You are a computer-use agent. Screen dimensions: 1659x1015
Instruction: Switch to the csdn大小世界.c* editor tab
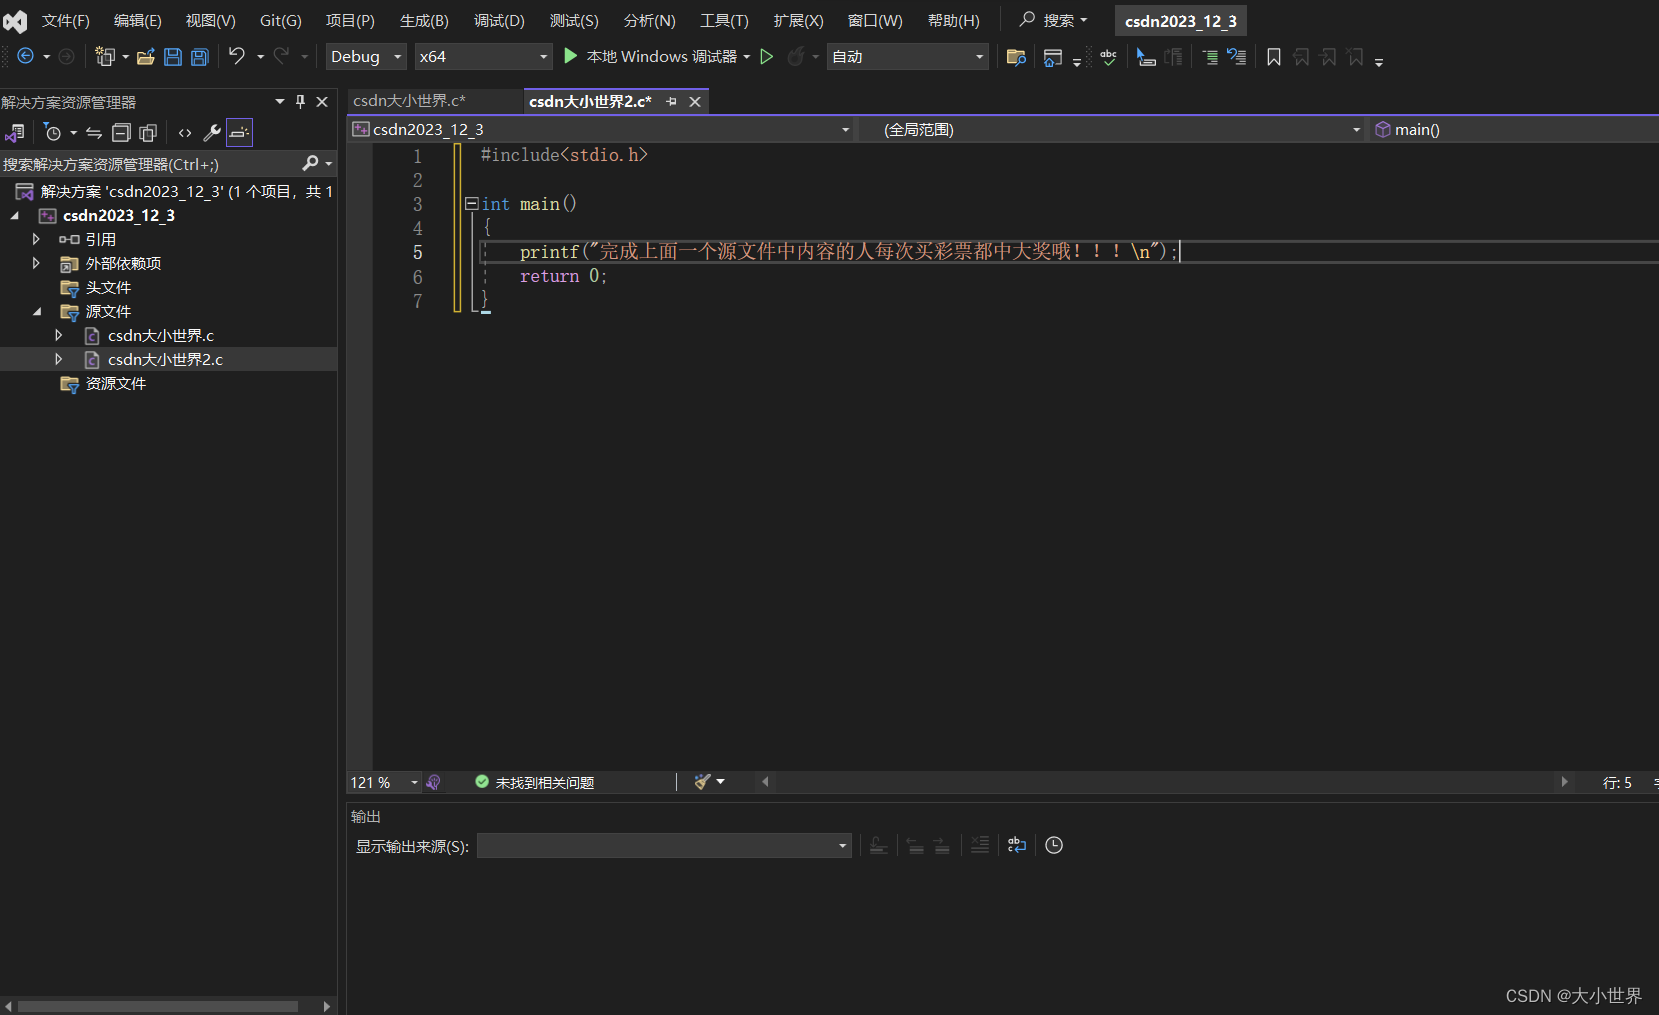click(x=409, y=101)
